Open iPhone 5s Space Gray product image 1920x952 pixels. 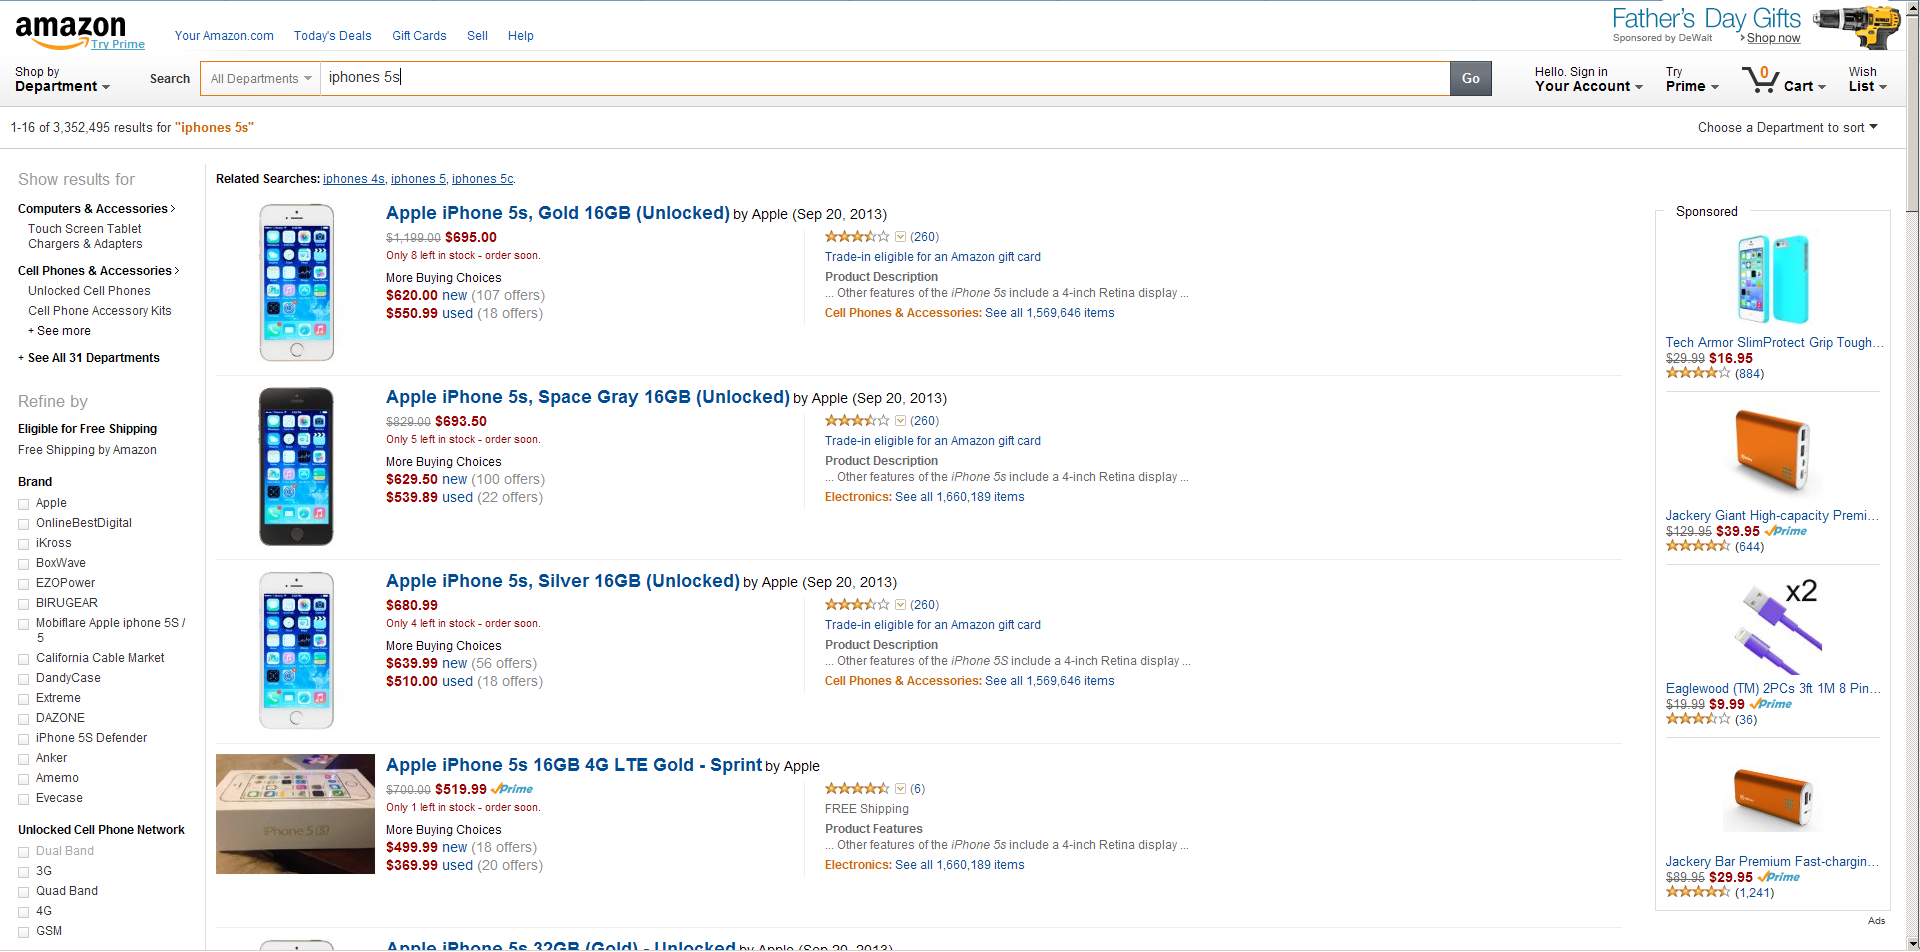click(296, 466)
